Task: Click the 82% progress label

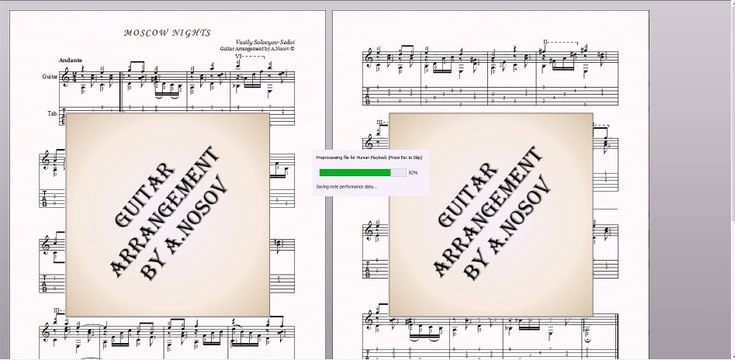Action: [413, 173]
